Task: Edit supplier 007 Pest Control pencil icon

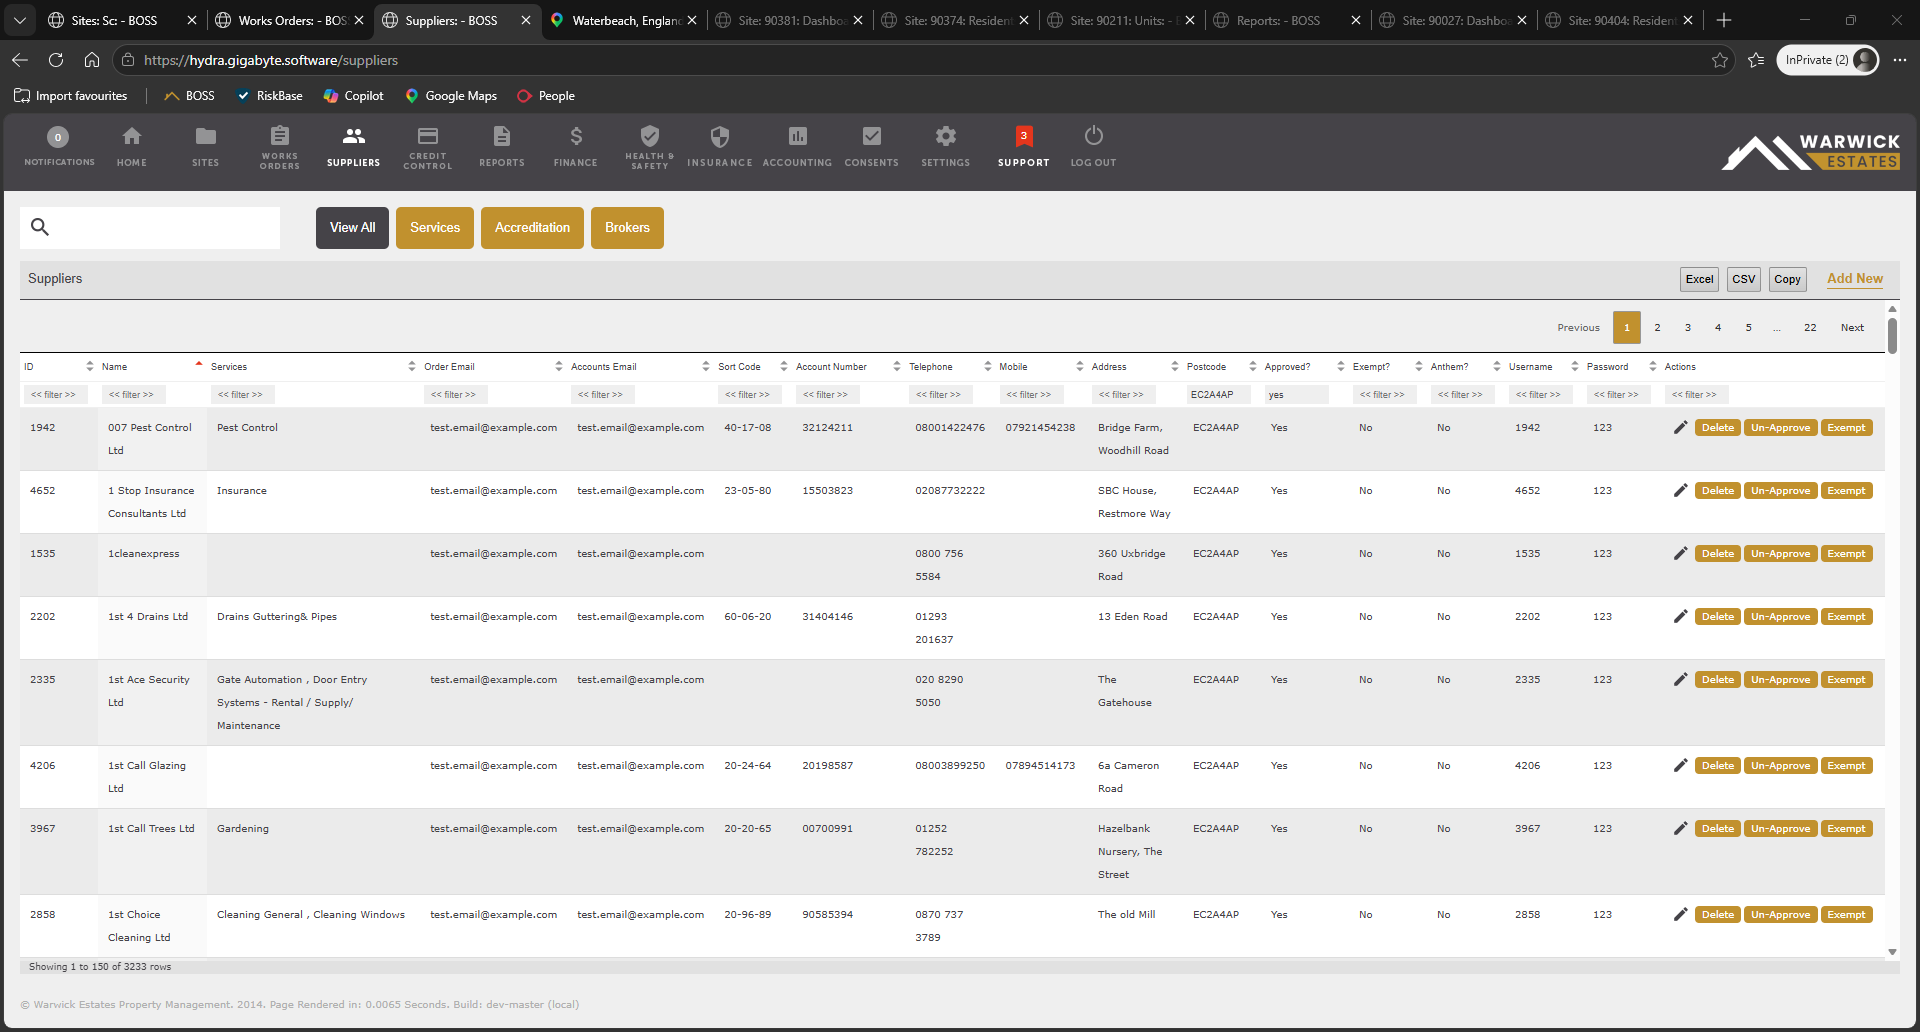Action: pyautogui.click(x=1681, y=427)
